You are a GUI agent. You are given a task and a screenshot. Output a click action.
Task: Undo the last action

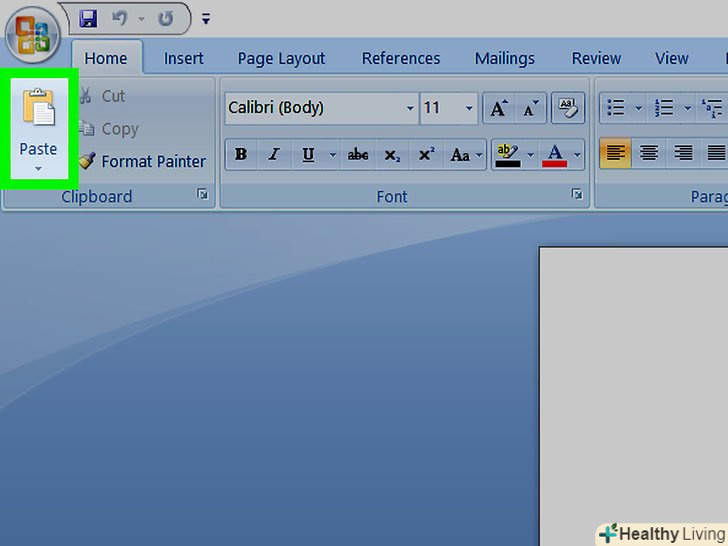coord(120,19)
